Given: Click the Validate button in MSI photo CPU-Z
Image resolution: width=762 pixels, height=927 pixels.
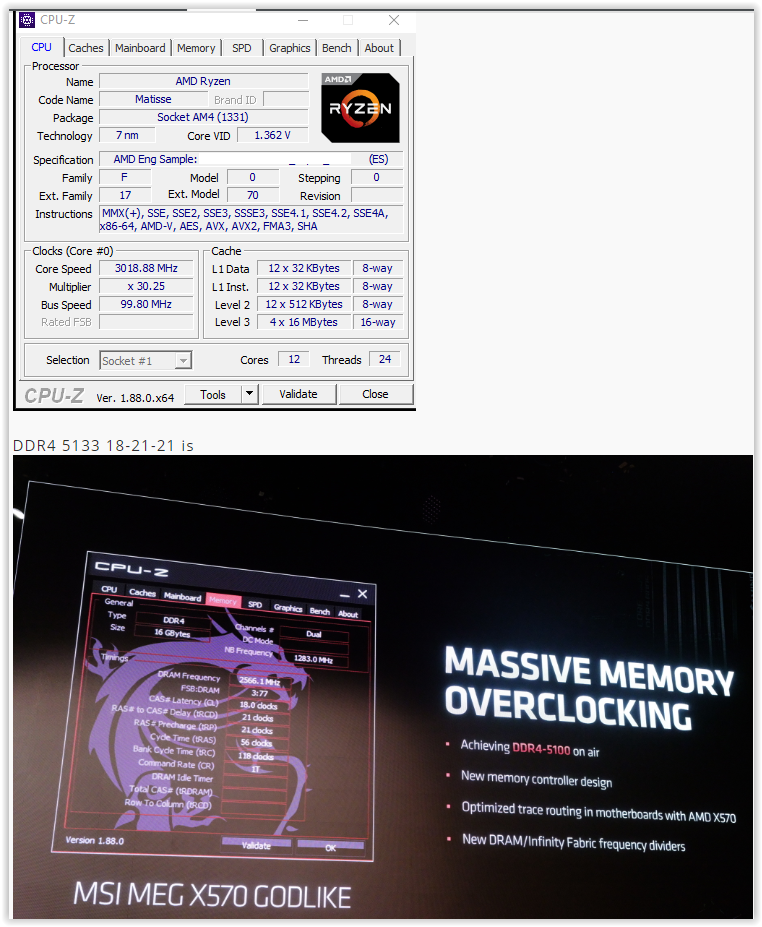Looking at the screenshot, I should [x=256, y=845].
